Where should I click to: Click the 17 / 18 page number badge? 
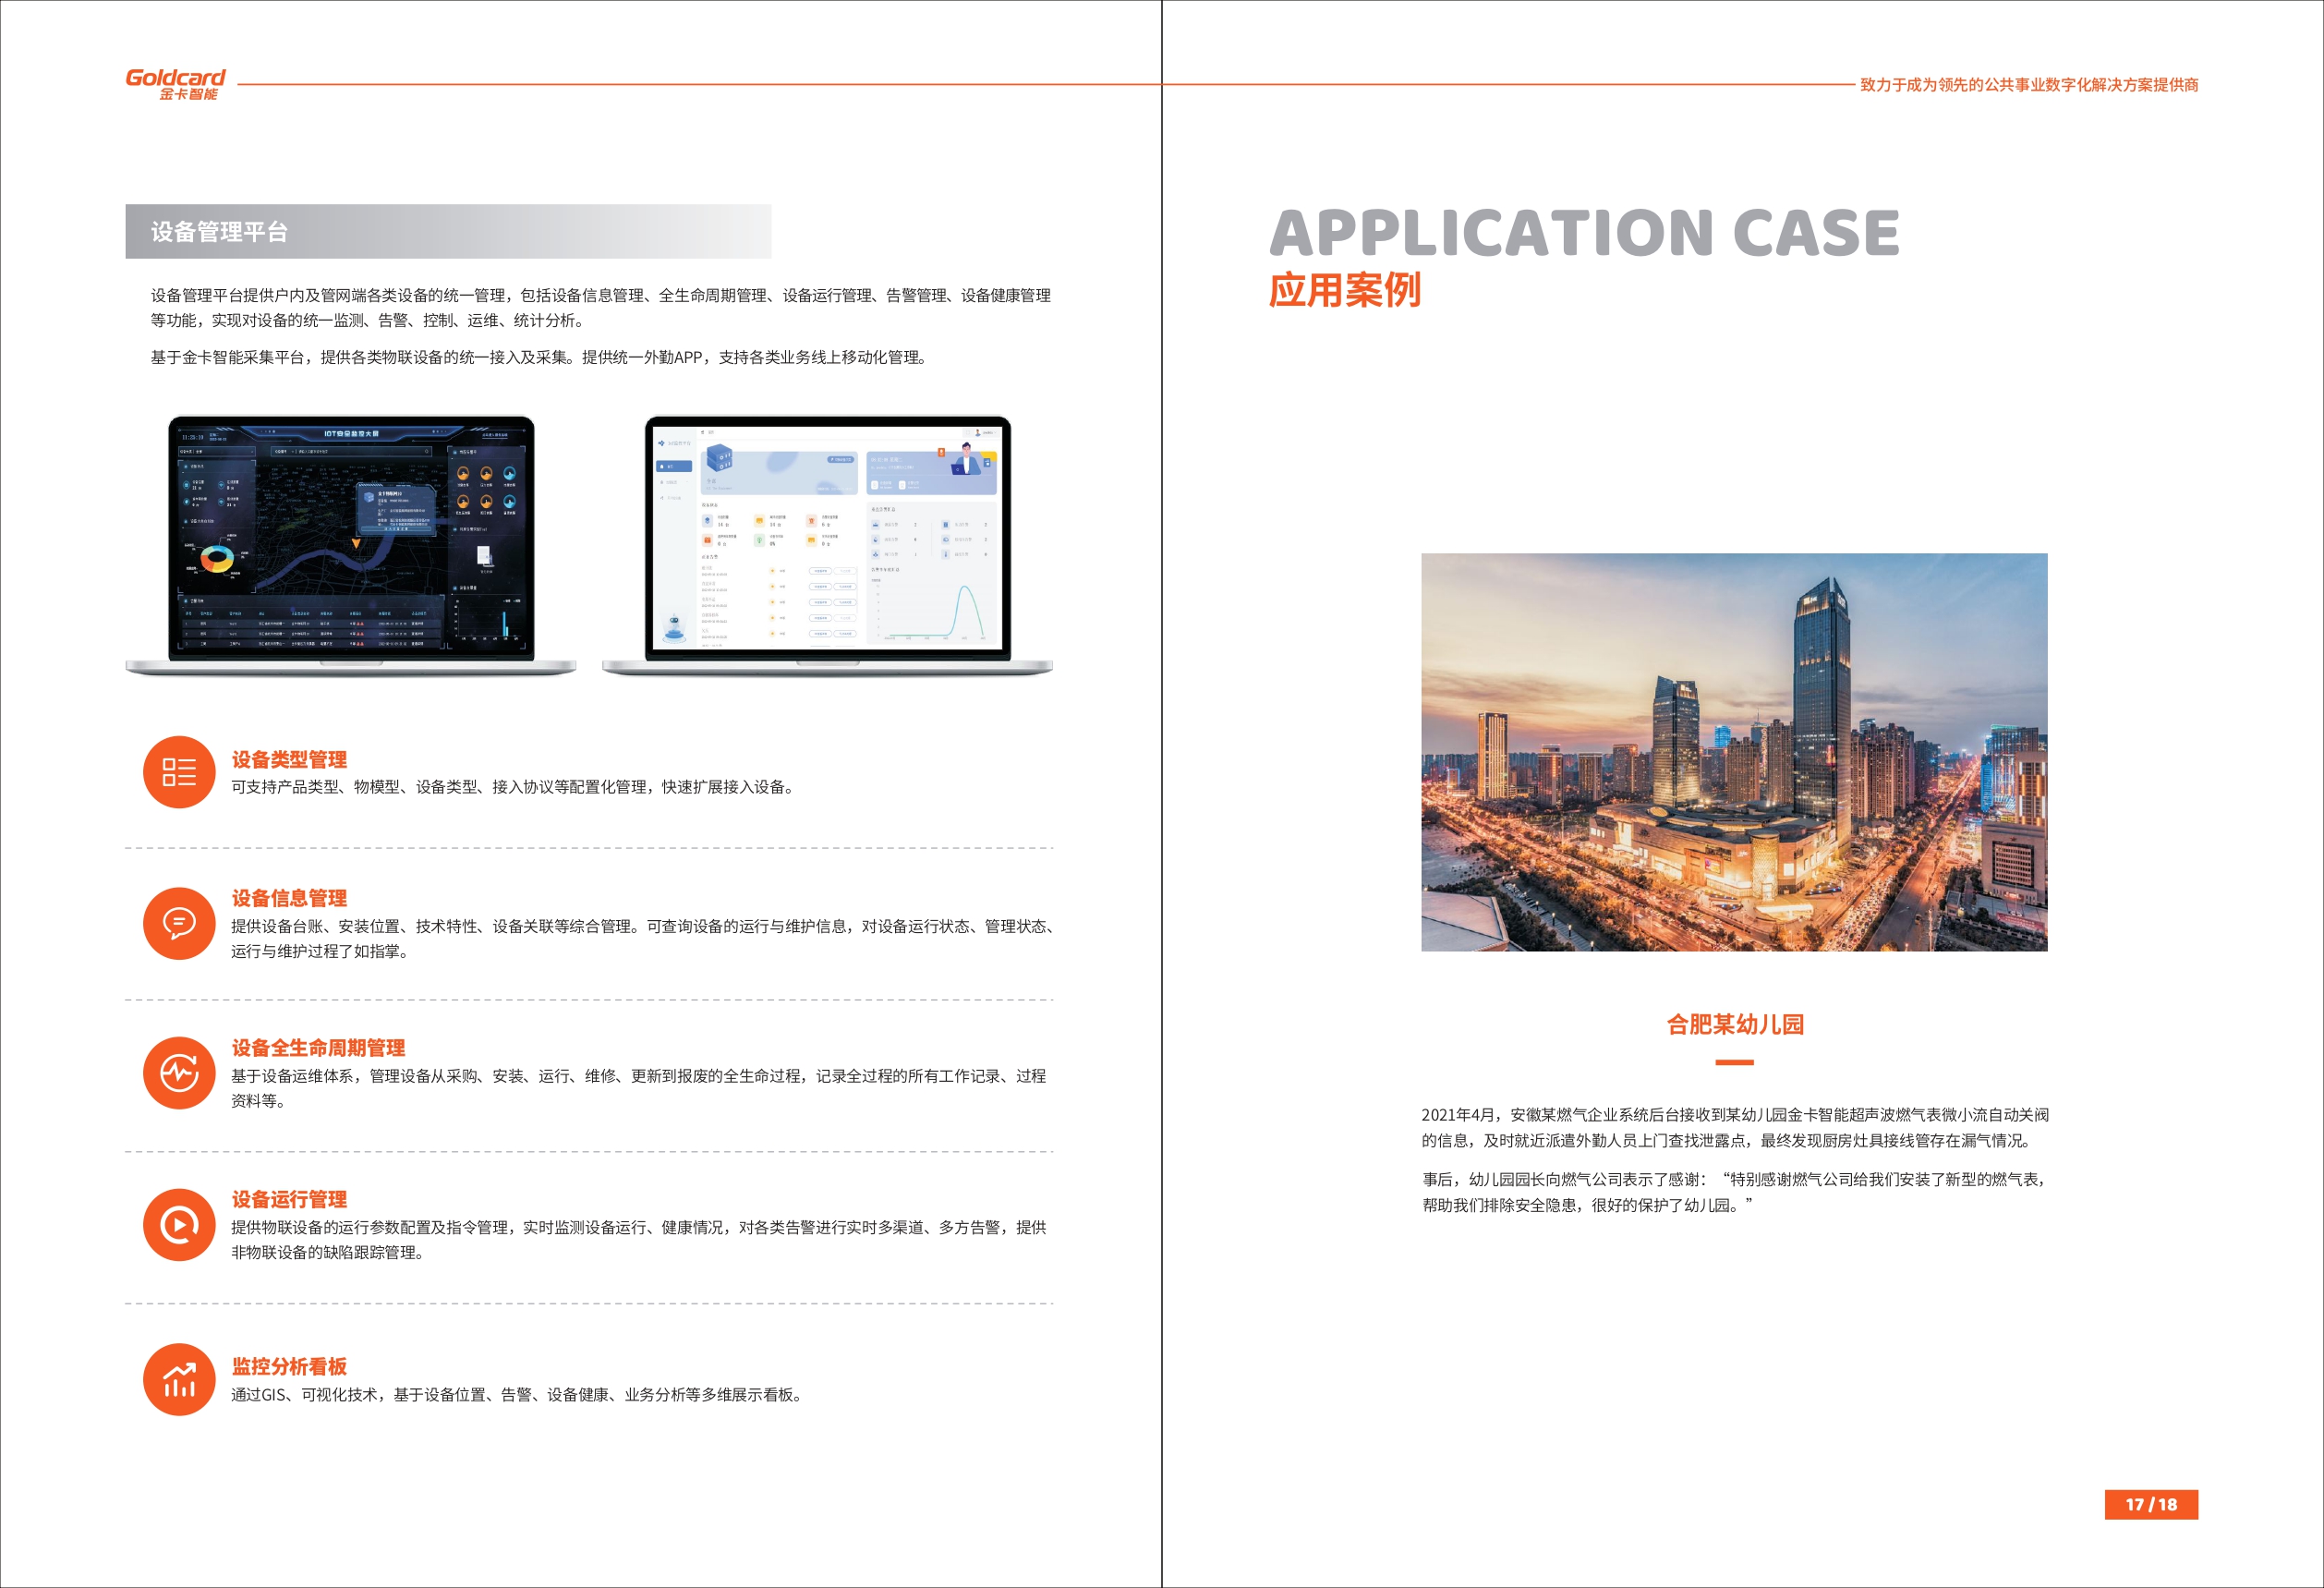2151,1504
